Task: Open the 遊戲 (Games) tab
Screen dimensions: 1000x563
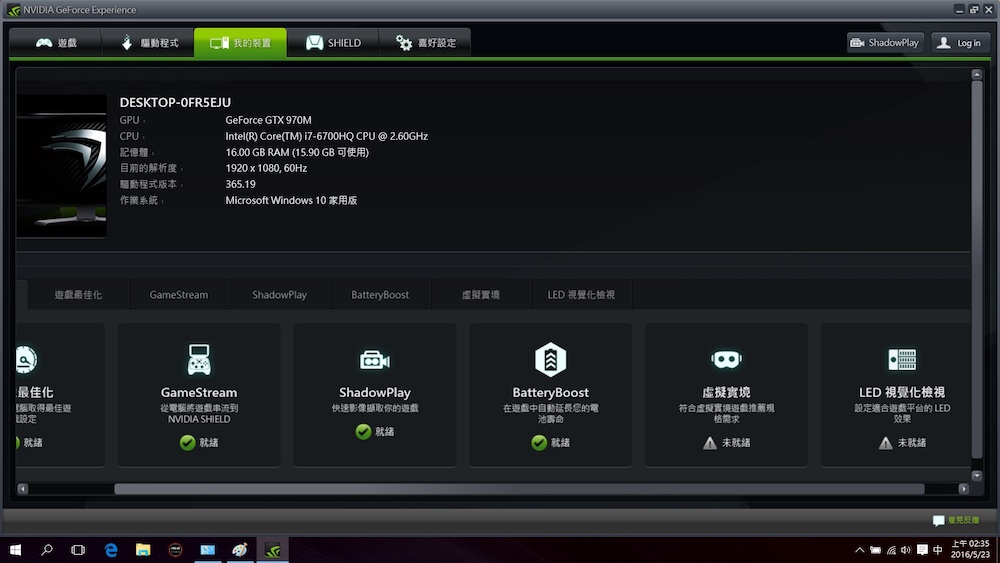Action: pos(55,43)
